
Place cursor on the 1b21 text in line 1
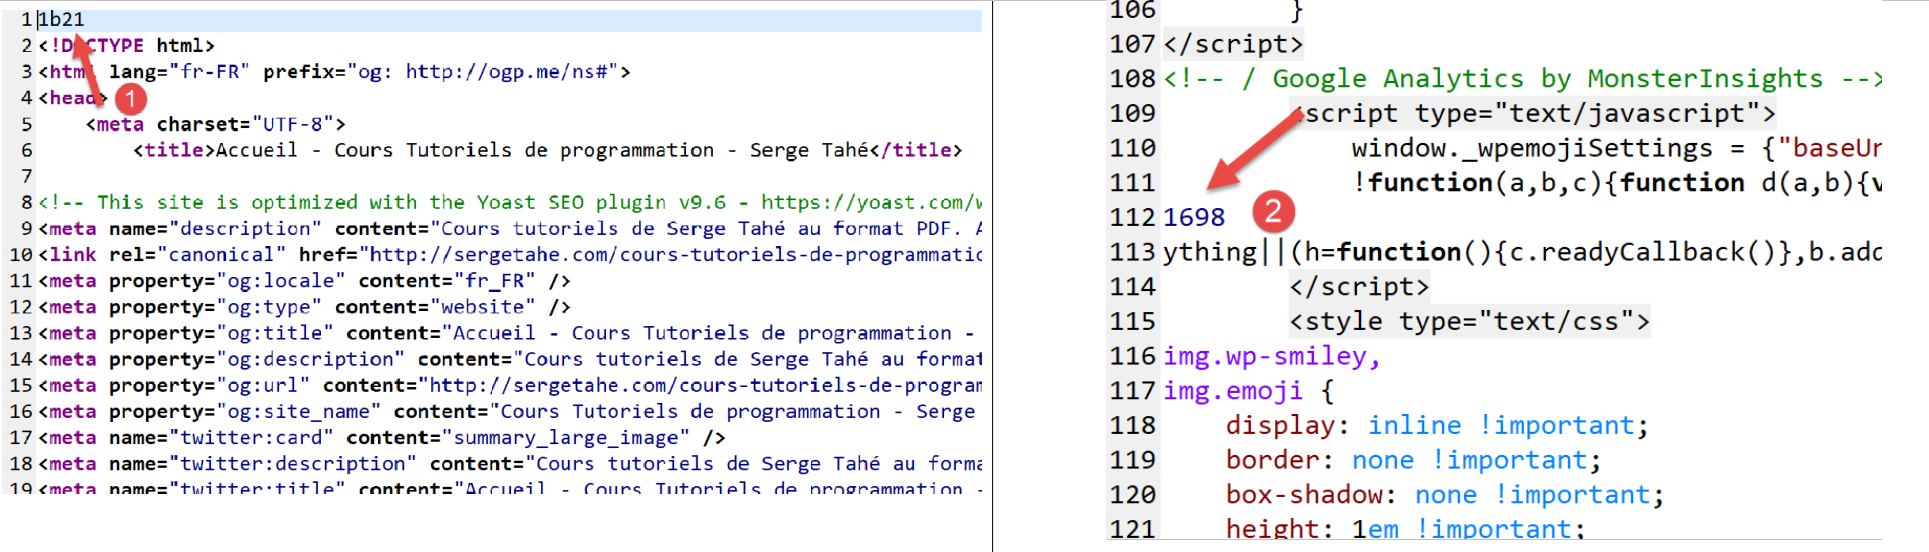click(62, 20)
